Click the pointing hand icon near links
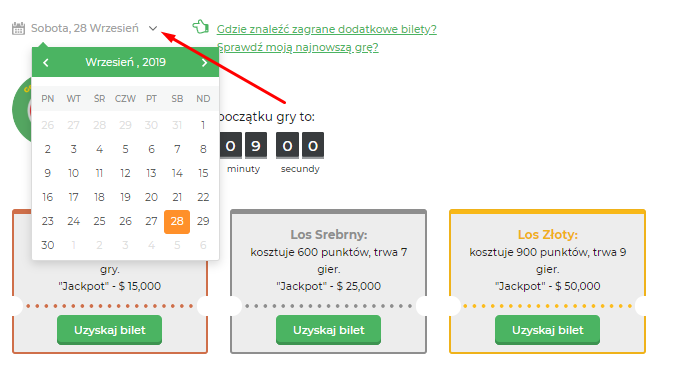The image size is (674, 384). (x=201, y=27)
